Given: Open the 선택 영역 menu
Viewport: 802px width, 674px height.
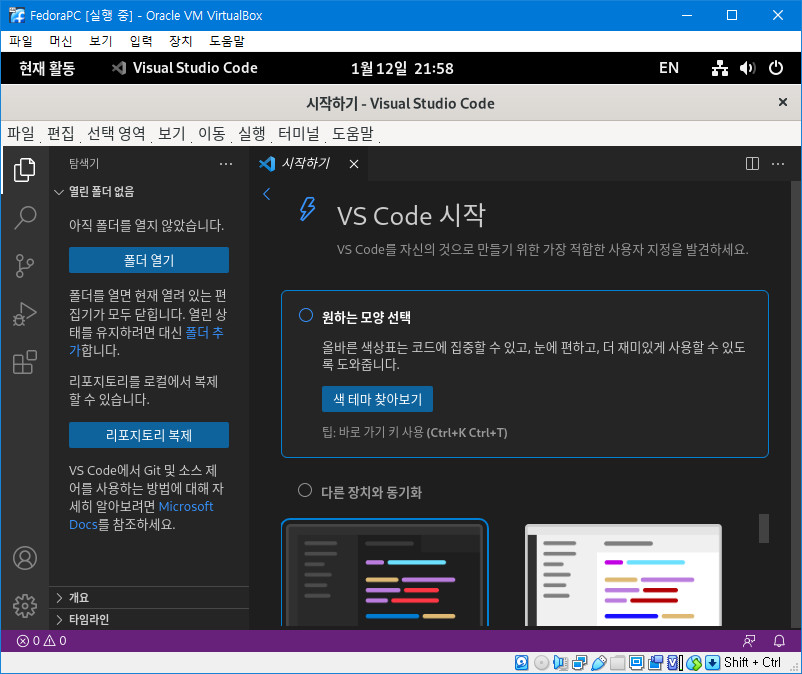Looking at the screenshot, I should (116, 133).
